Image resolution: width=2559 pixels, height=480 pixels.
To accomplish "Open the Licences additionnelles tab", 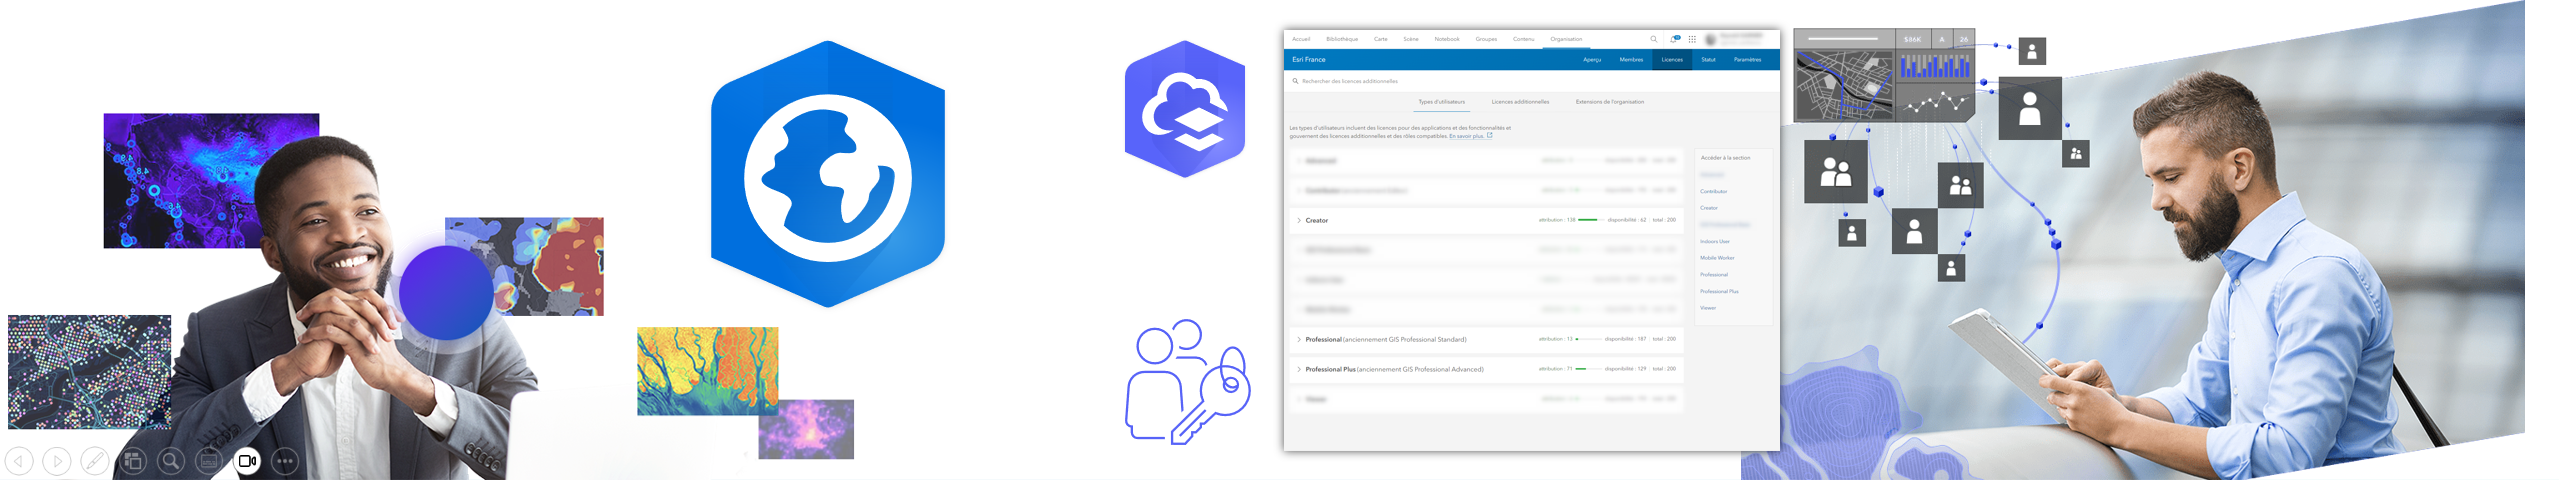I will pos(1520,102).
